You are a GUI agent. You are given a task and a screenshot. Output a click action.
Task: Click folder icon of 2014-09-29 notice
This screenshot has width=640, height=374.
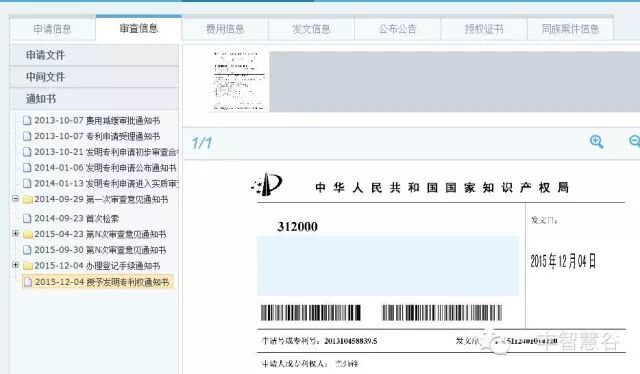pyautogui.click(x=28, y=199)
